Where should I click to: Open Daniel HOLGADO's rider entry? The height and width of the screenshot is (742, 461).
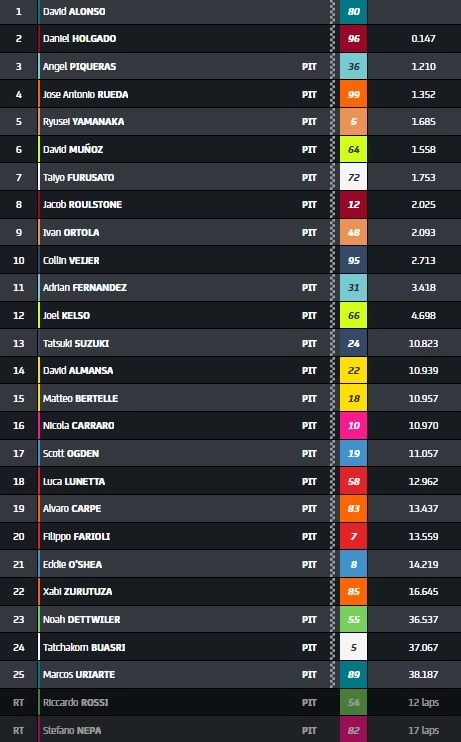click(x=80, y=39)
